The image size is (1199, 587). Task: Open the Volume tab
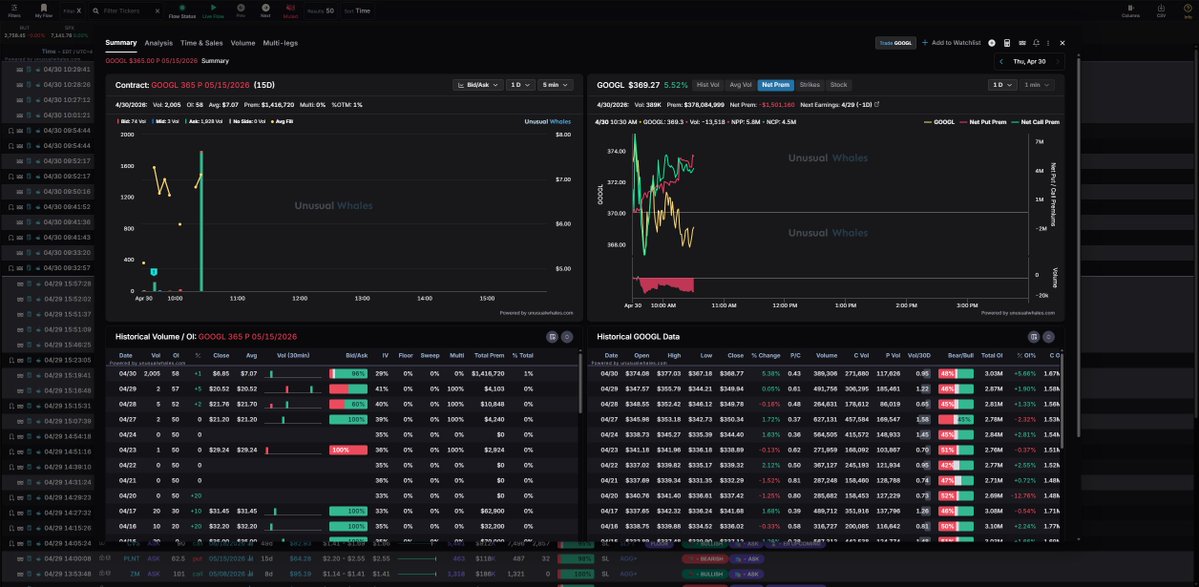click(x=243, y=44)
